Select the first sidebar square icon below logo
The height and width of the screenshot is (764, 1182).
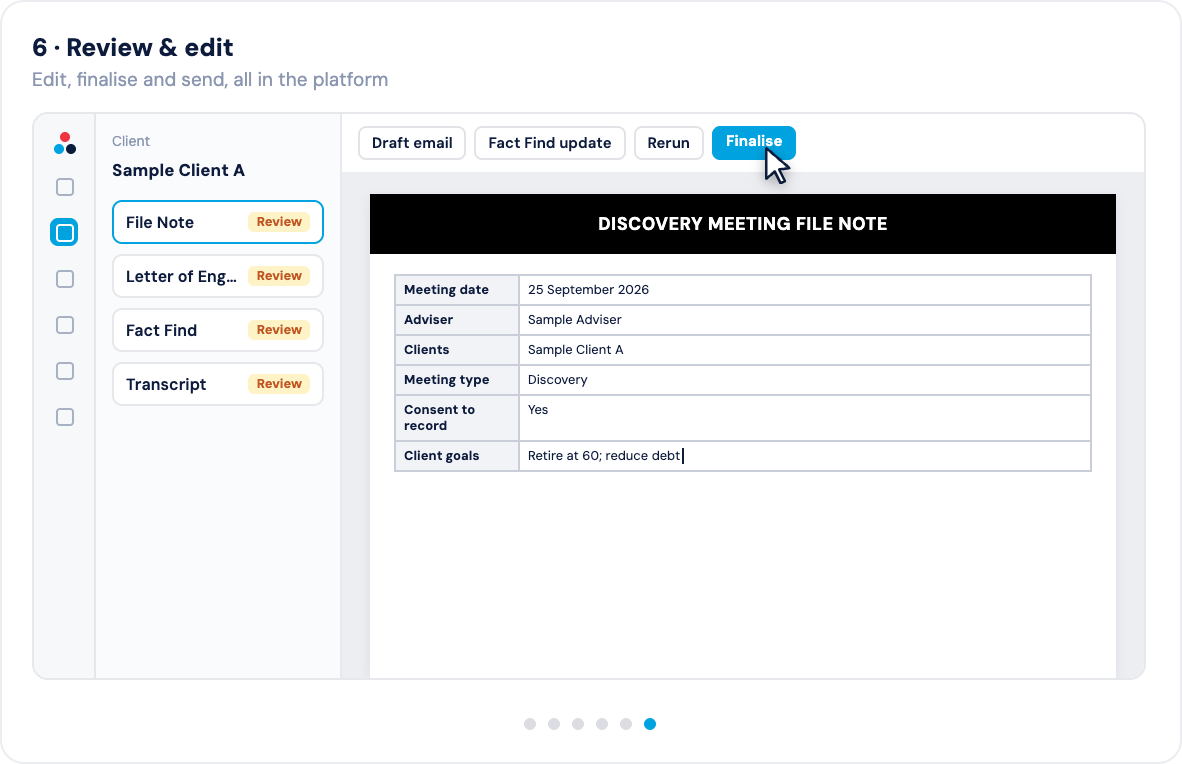[65, 187]
